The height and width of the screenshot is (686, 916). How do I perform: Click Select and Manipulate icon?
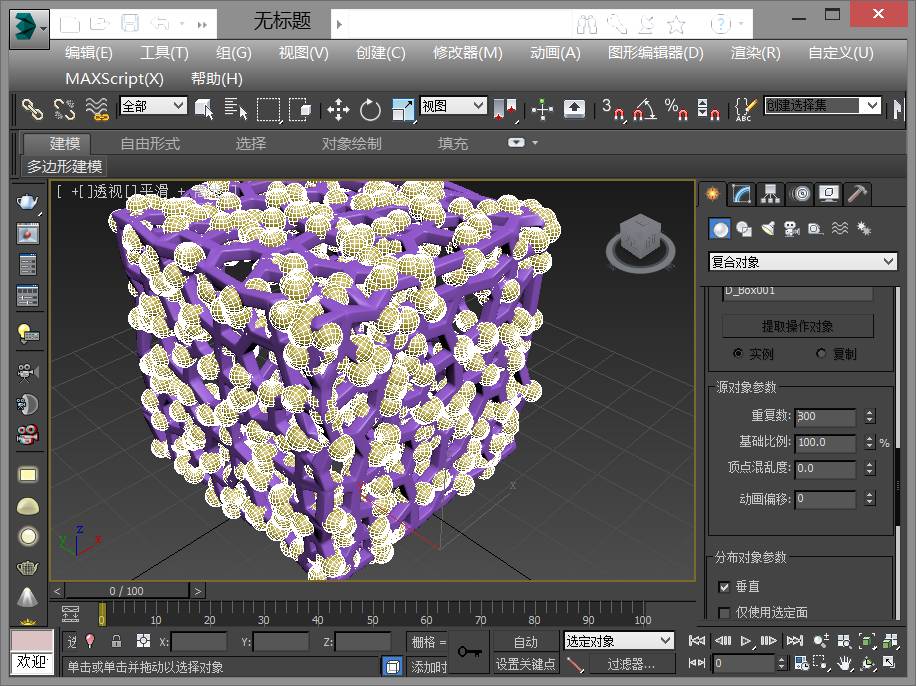[542, 109]
